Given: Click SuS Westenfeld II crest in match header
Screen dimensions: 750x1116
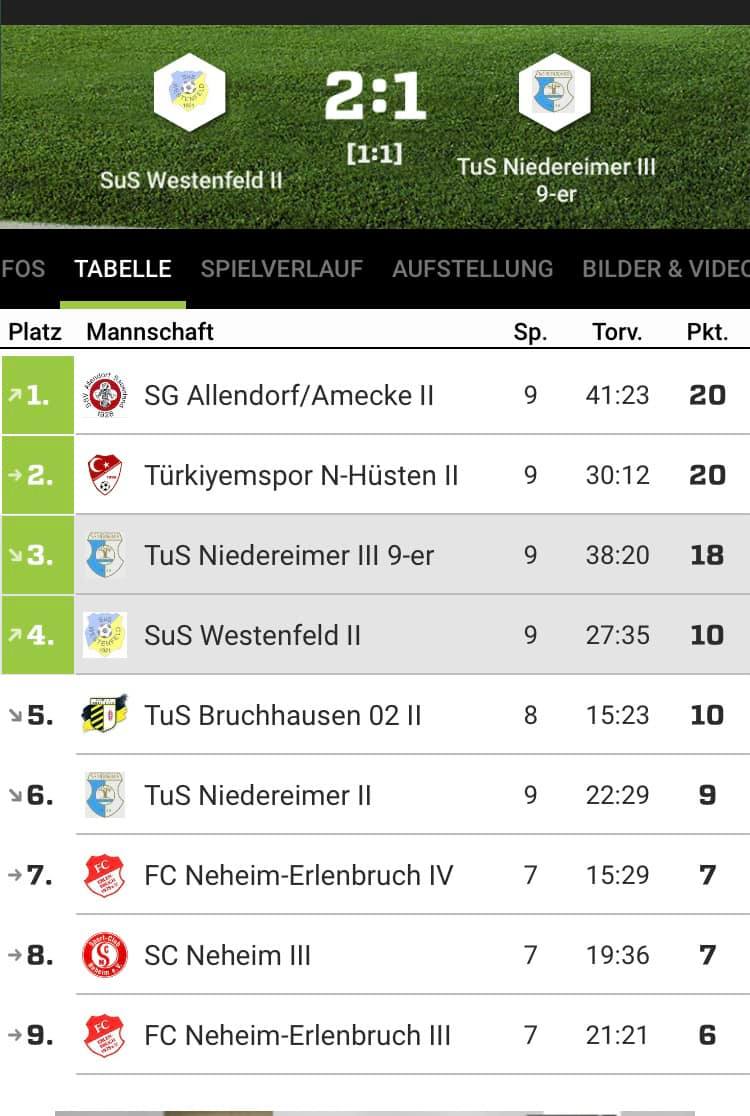Looking at the screenshot, I should click(189, 93).
